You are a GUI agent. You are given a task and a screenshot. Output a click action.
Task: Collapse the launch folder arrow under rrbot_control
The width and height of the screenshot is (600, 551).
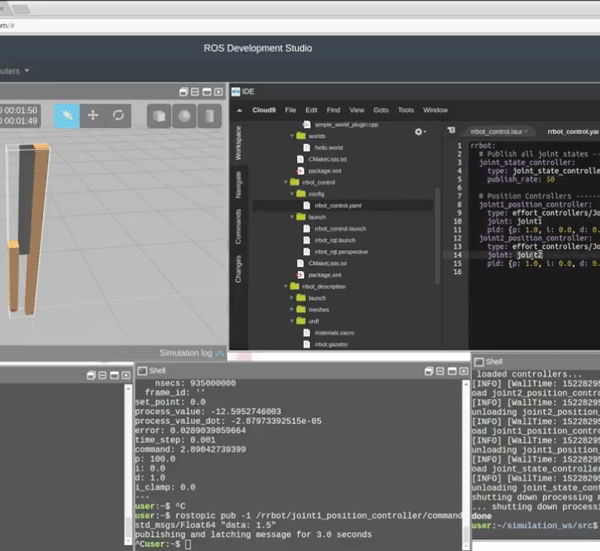(x=292, y=217)
